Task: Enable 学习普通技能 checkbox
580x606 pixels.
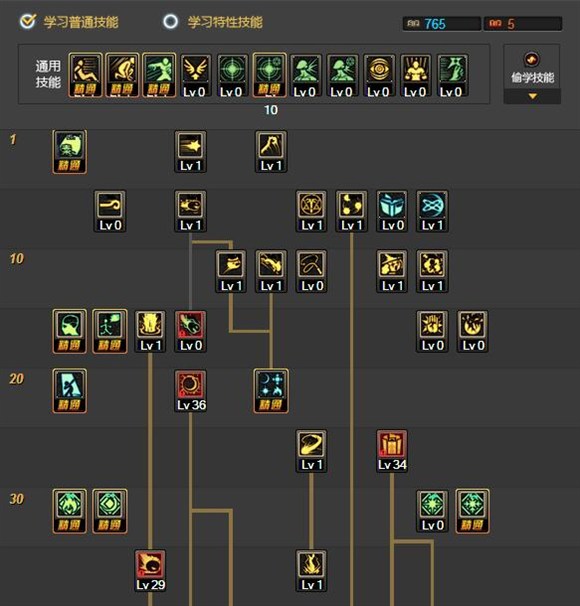Action: pos(28,21)
